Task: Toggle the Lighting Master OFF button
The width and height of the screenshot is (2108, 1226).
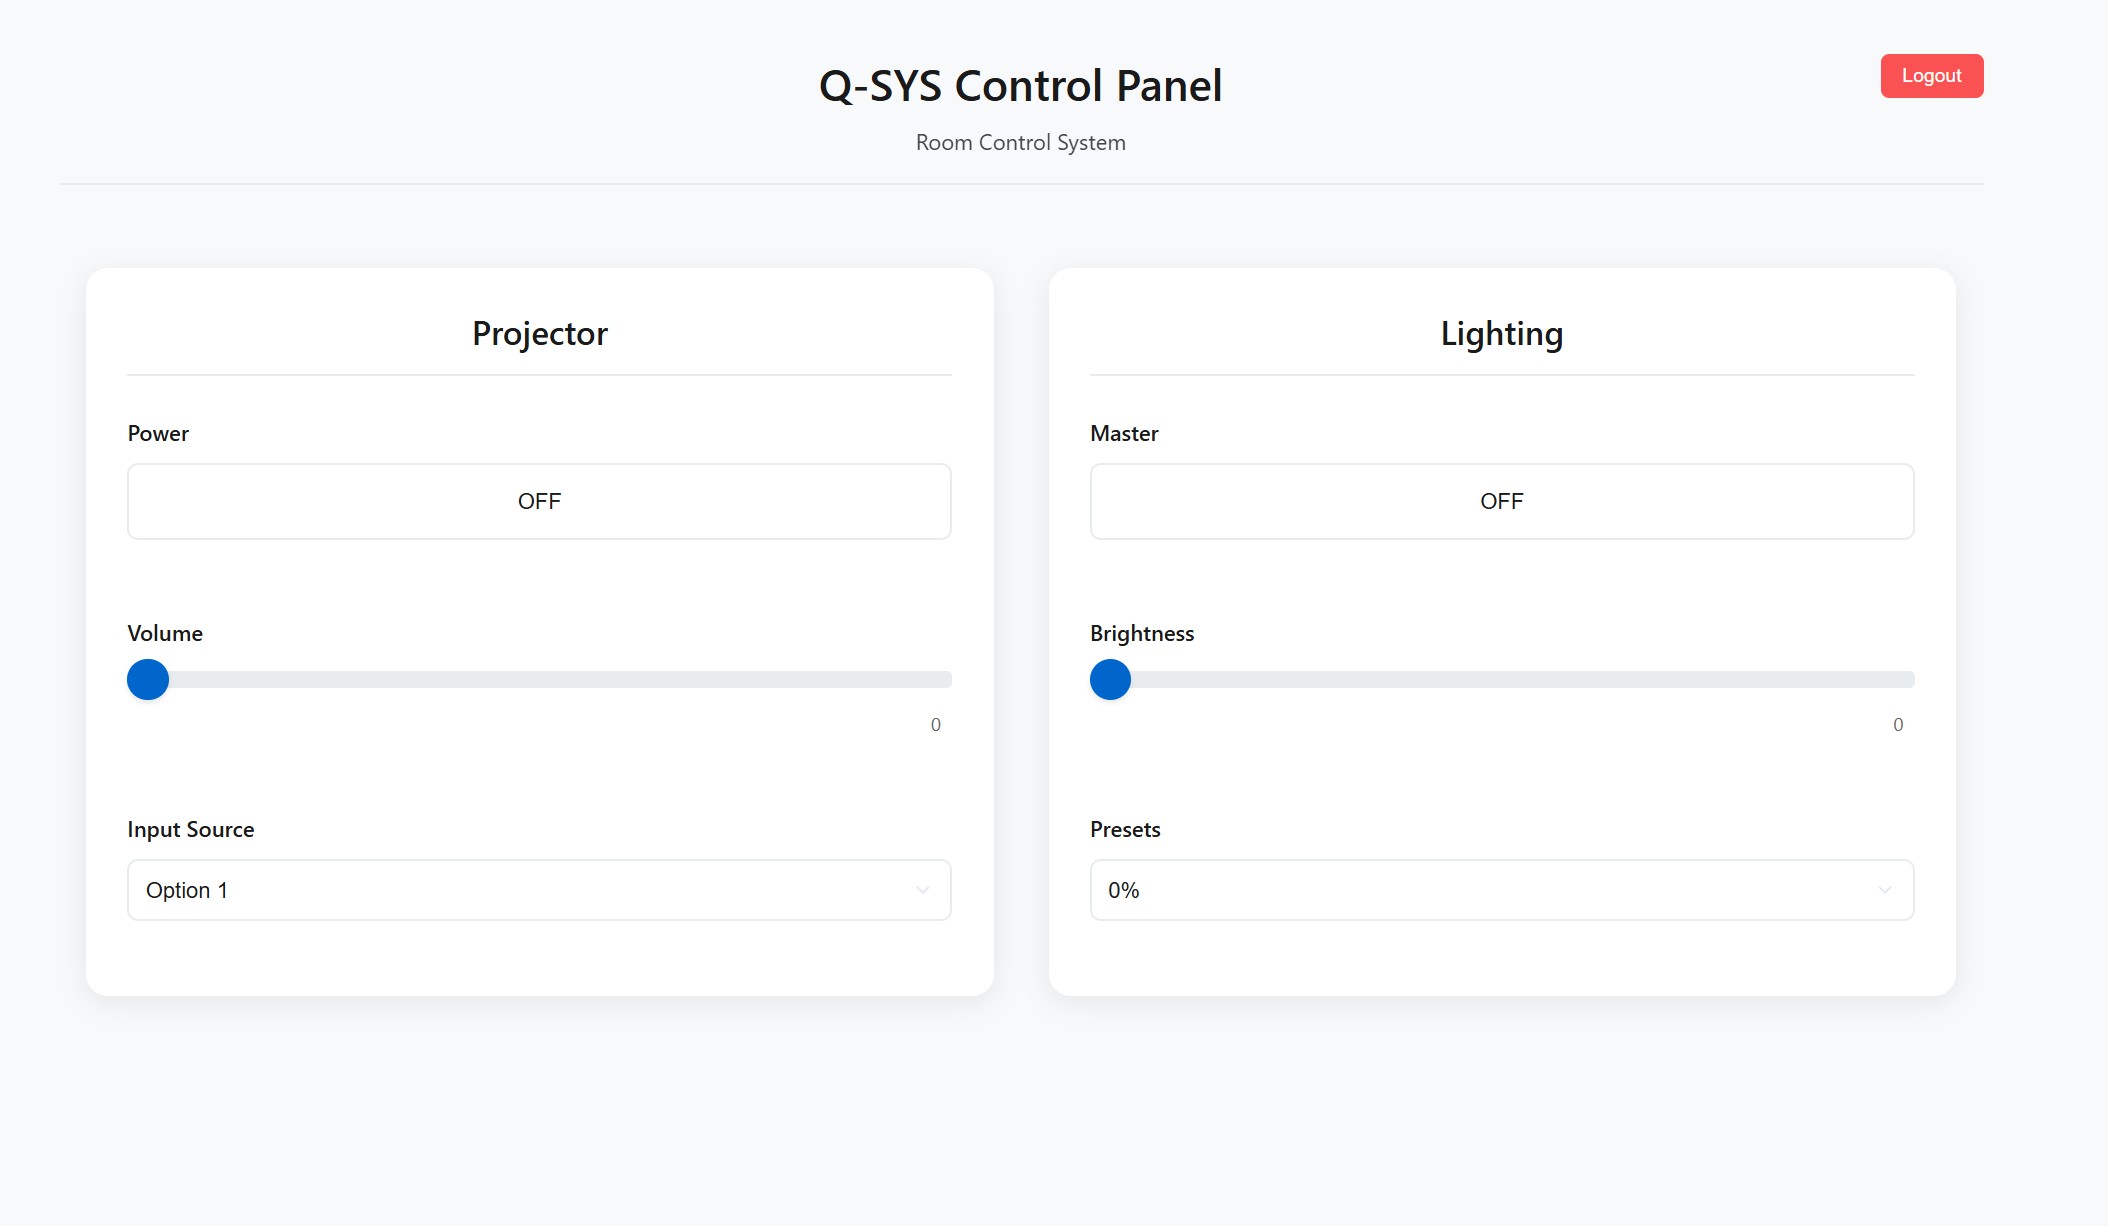Action: click(x=1501, y=501)
